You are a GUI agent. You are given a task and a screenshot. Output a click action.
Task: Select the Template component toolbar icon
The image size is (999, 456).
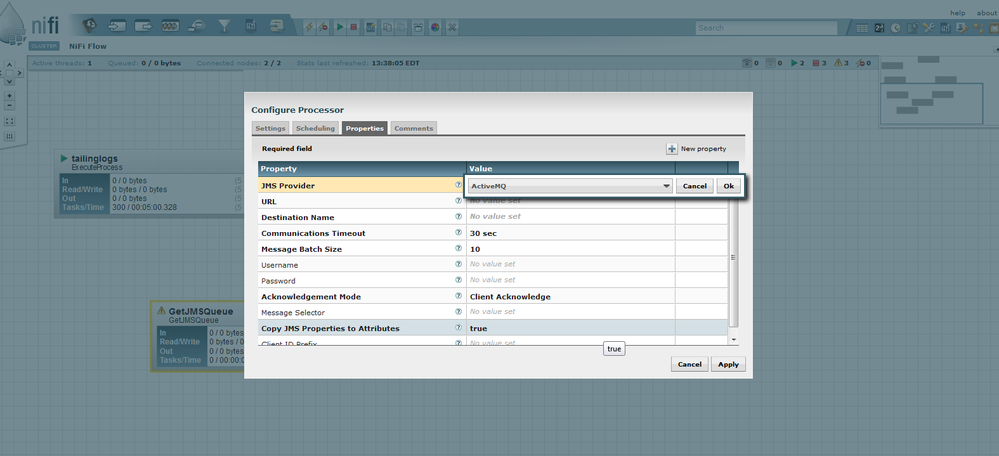[250, 26]
